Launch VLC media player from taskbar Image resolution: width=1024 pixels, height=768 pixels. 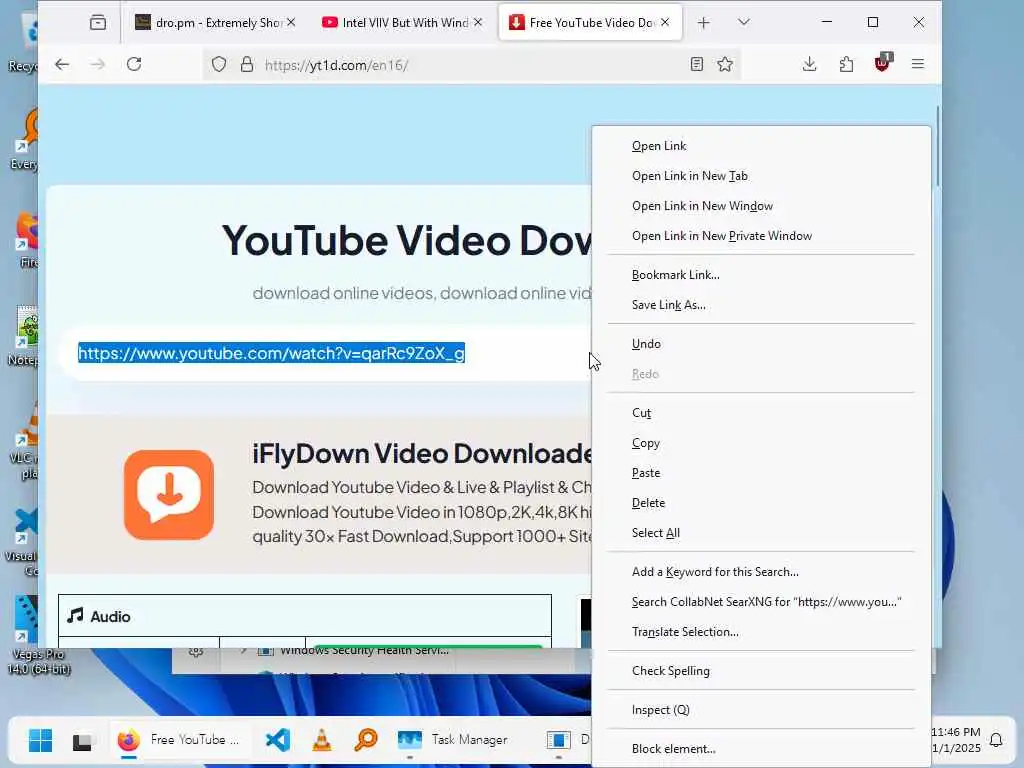pos(321,740)
